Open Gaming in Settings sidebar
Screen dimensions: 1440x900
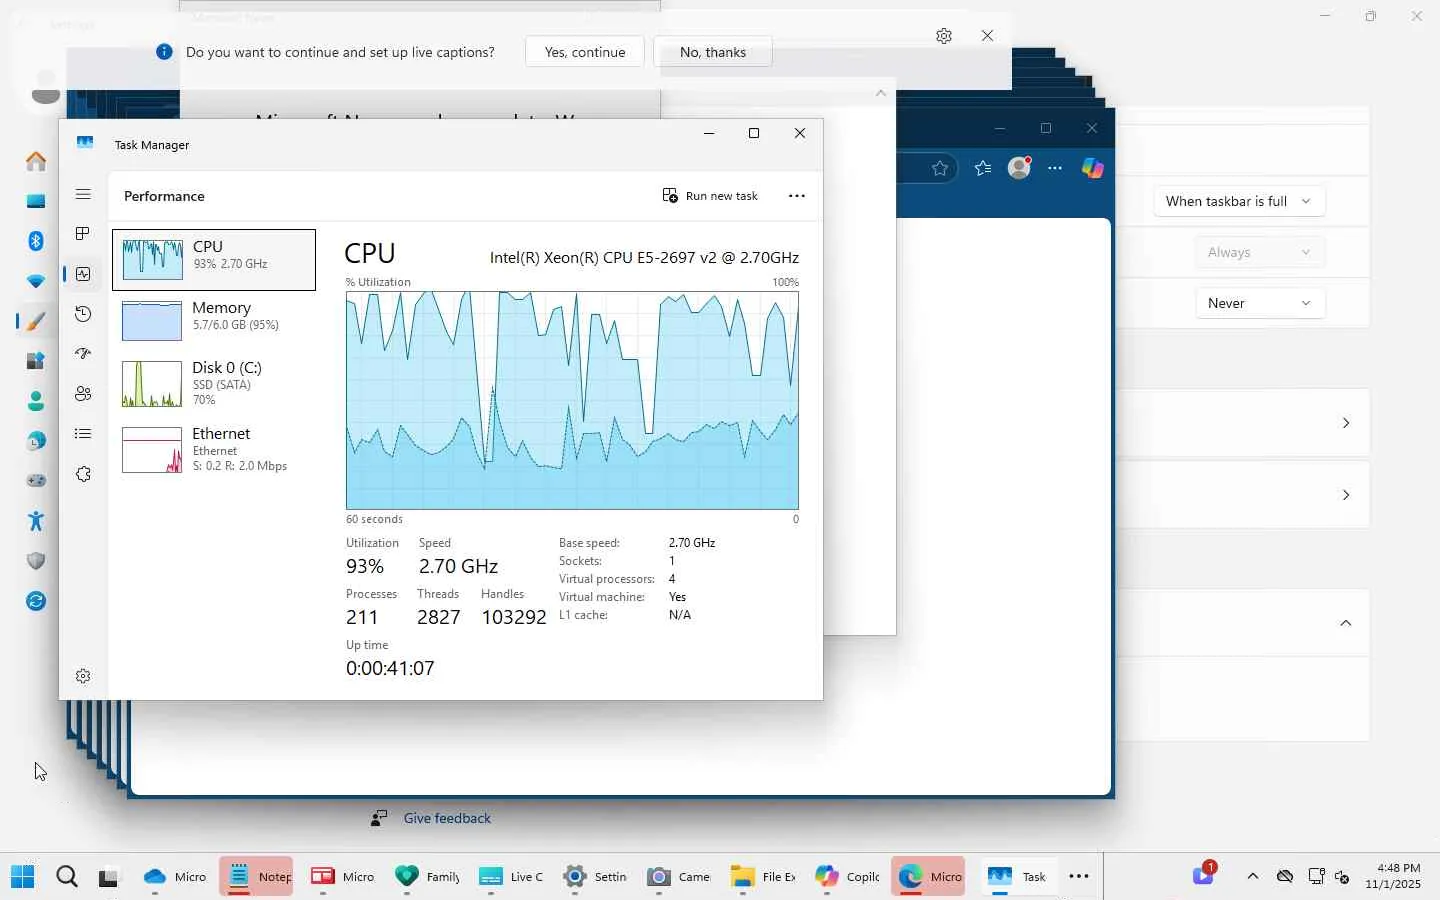click(36, 481)
